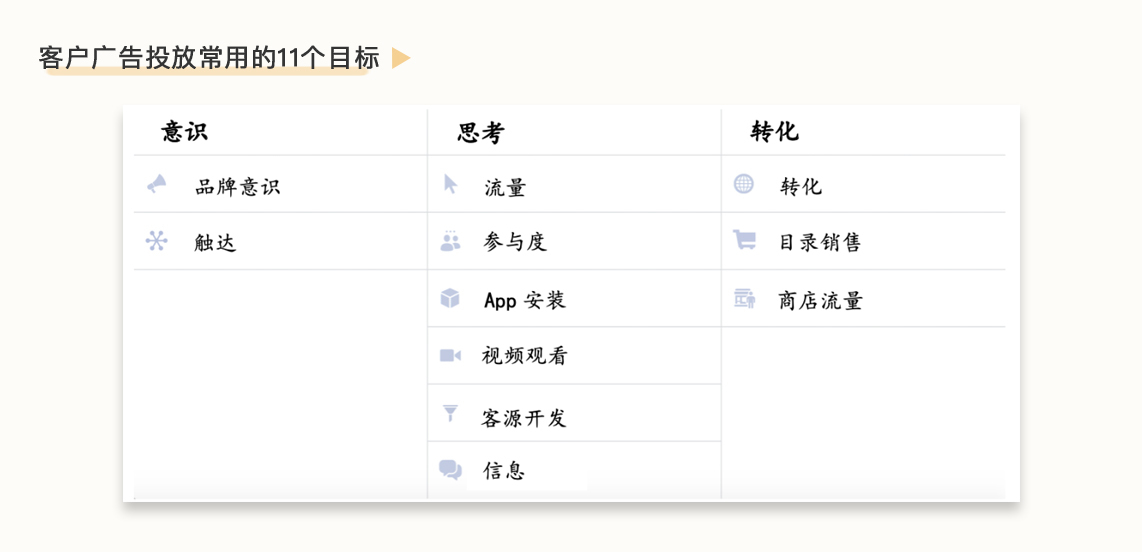This screenshot has width=1142, height=552.
Task: Click the orange triangle after the title
Action: click(400, 59)
